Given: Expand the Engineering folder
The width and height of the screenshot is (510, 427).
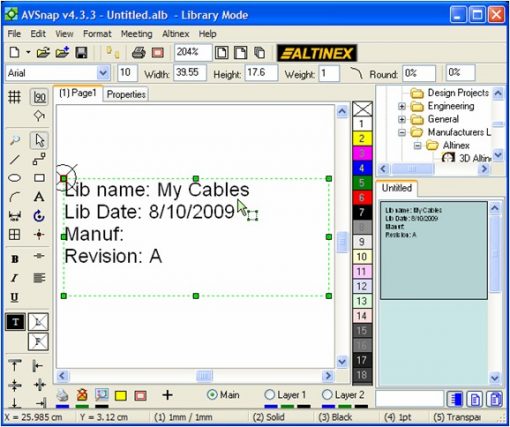Looking at the screenshot, I should pyautogui.click(x=402, y=106).
